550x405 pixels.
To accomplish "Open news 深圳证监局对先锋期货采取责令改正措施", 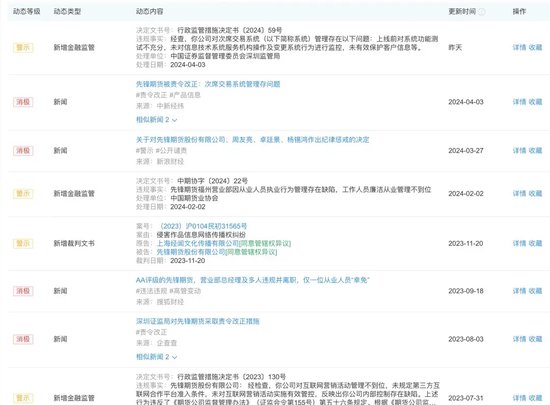I will click(x=197, y=321).
